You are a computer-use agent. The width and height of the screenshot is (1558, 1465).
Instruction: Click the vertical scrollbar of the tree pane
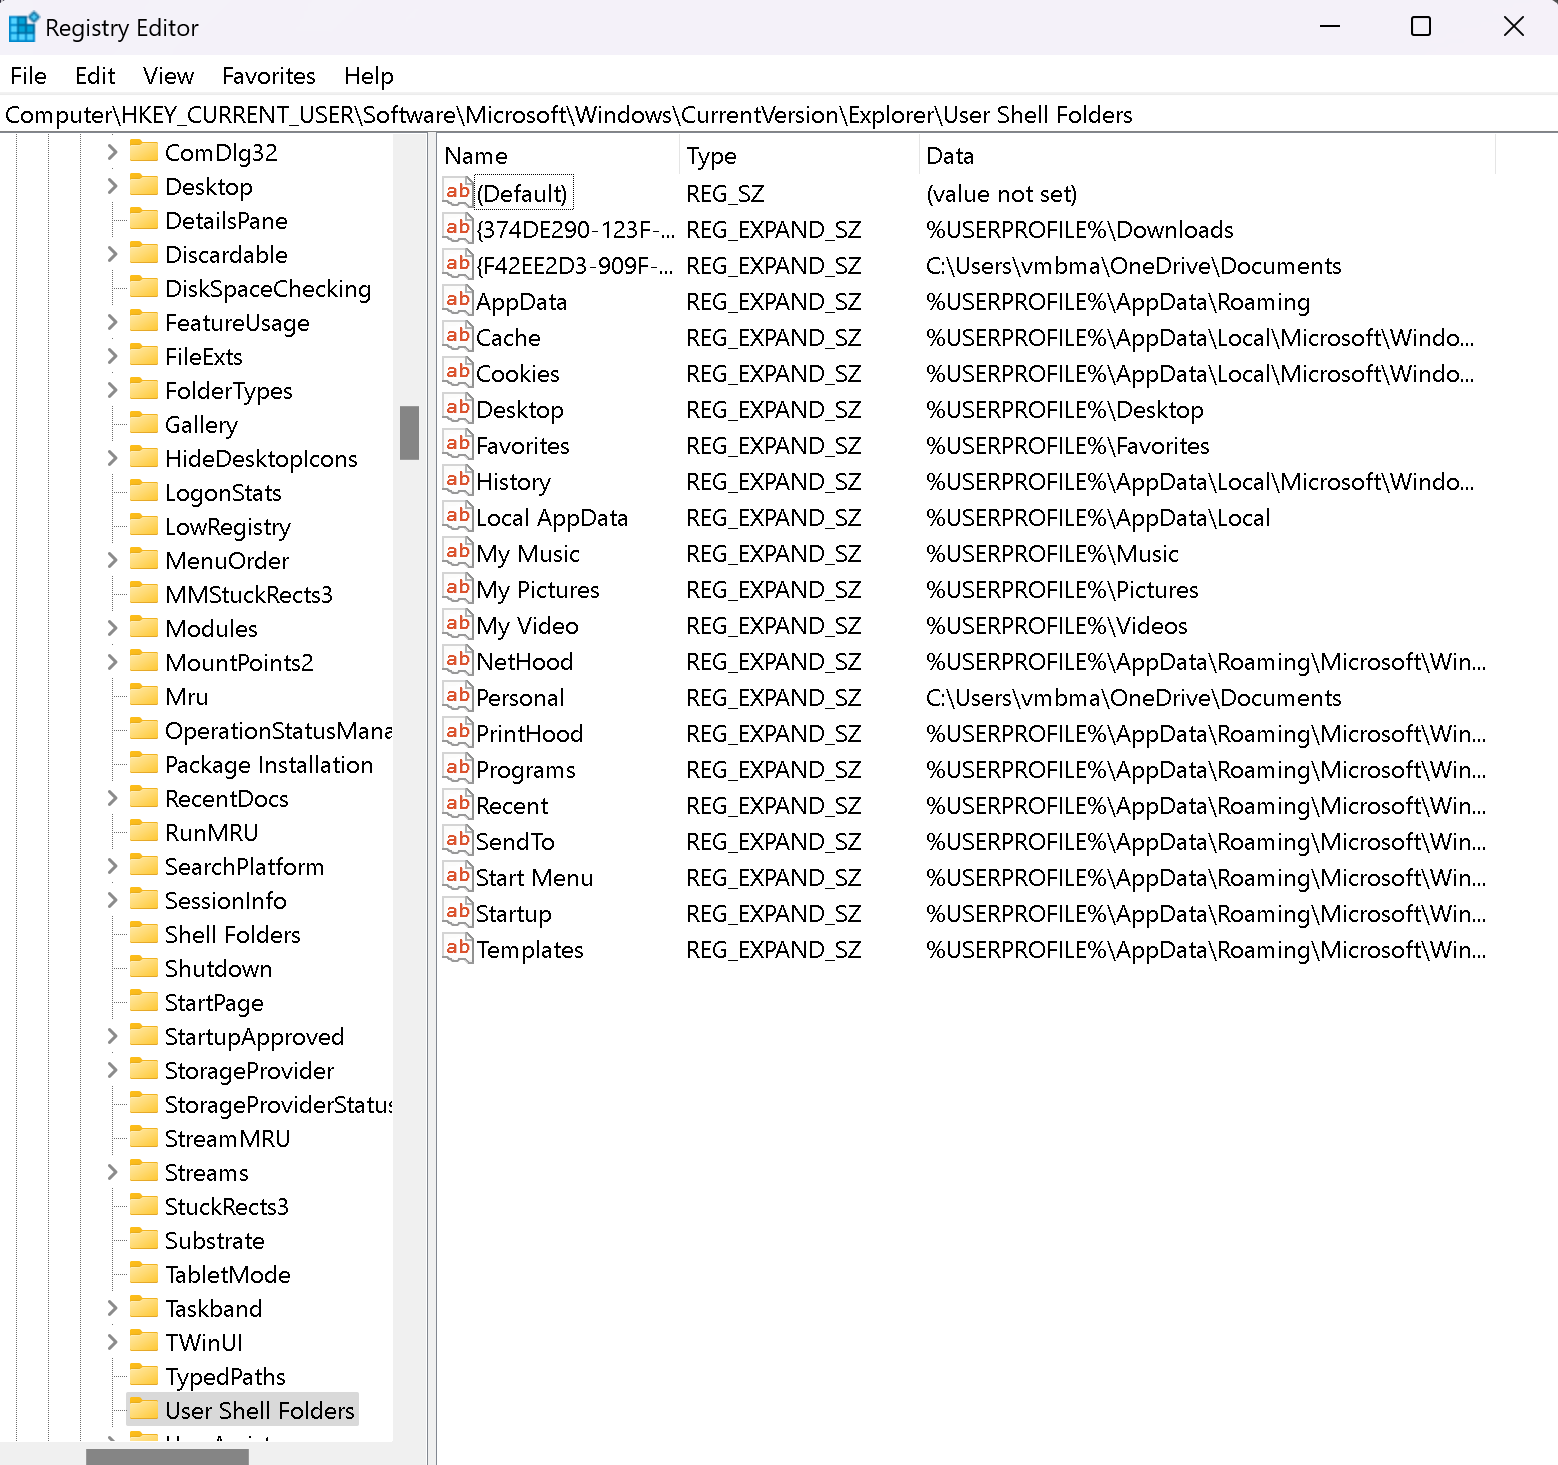409,433
